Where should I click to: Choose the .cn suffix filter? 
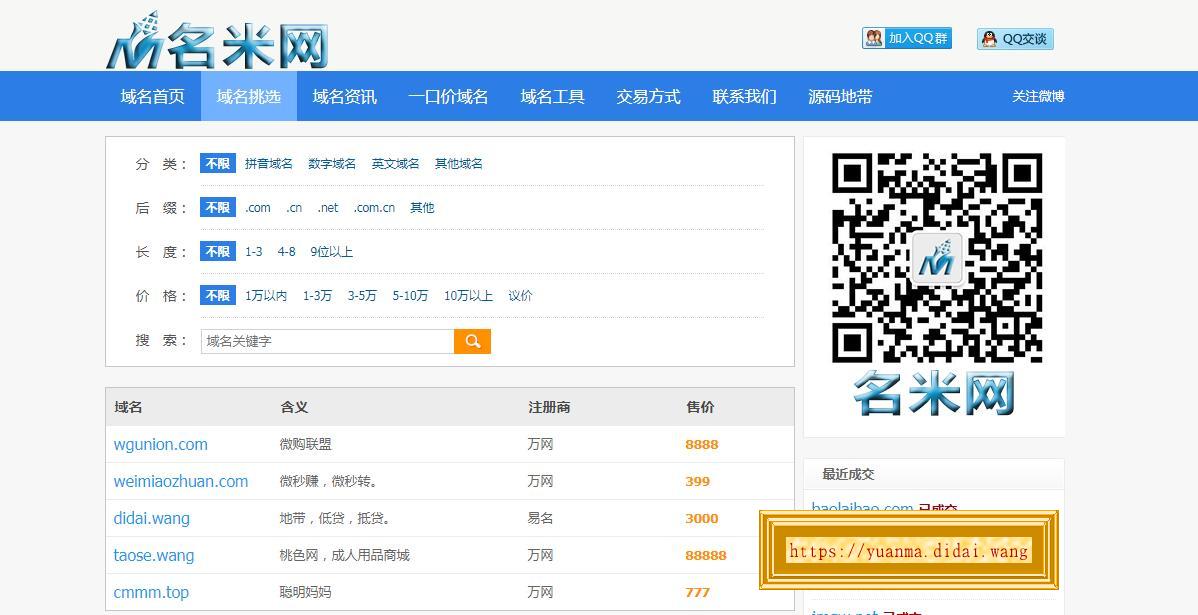tap(294, 208)
